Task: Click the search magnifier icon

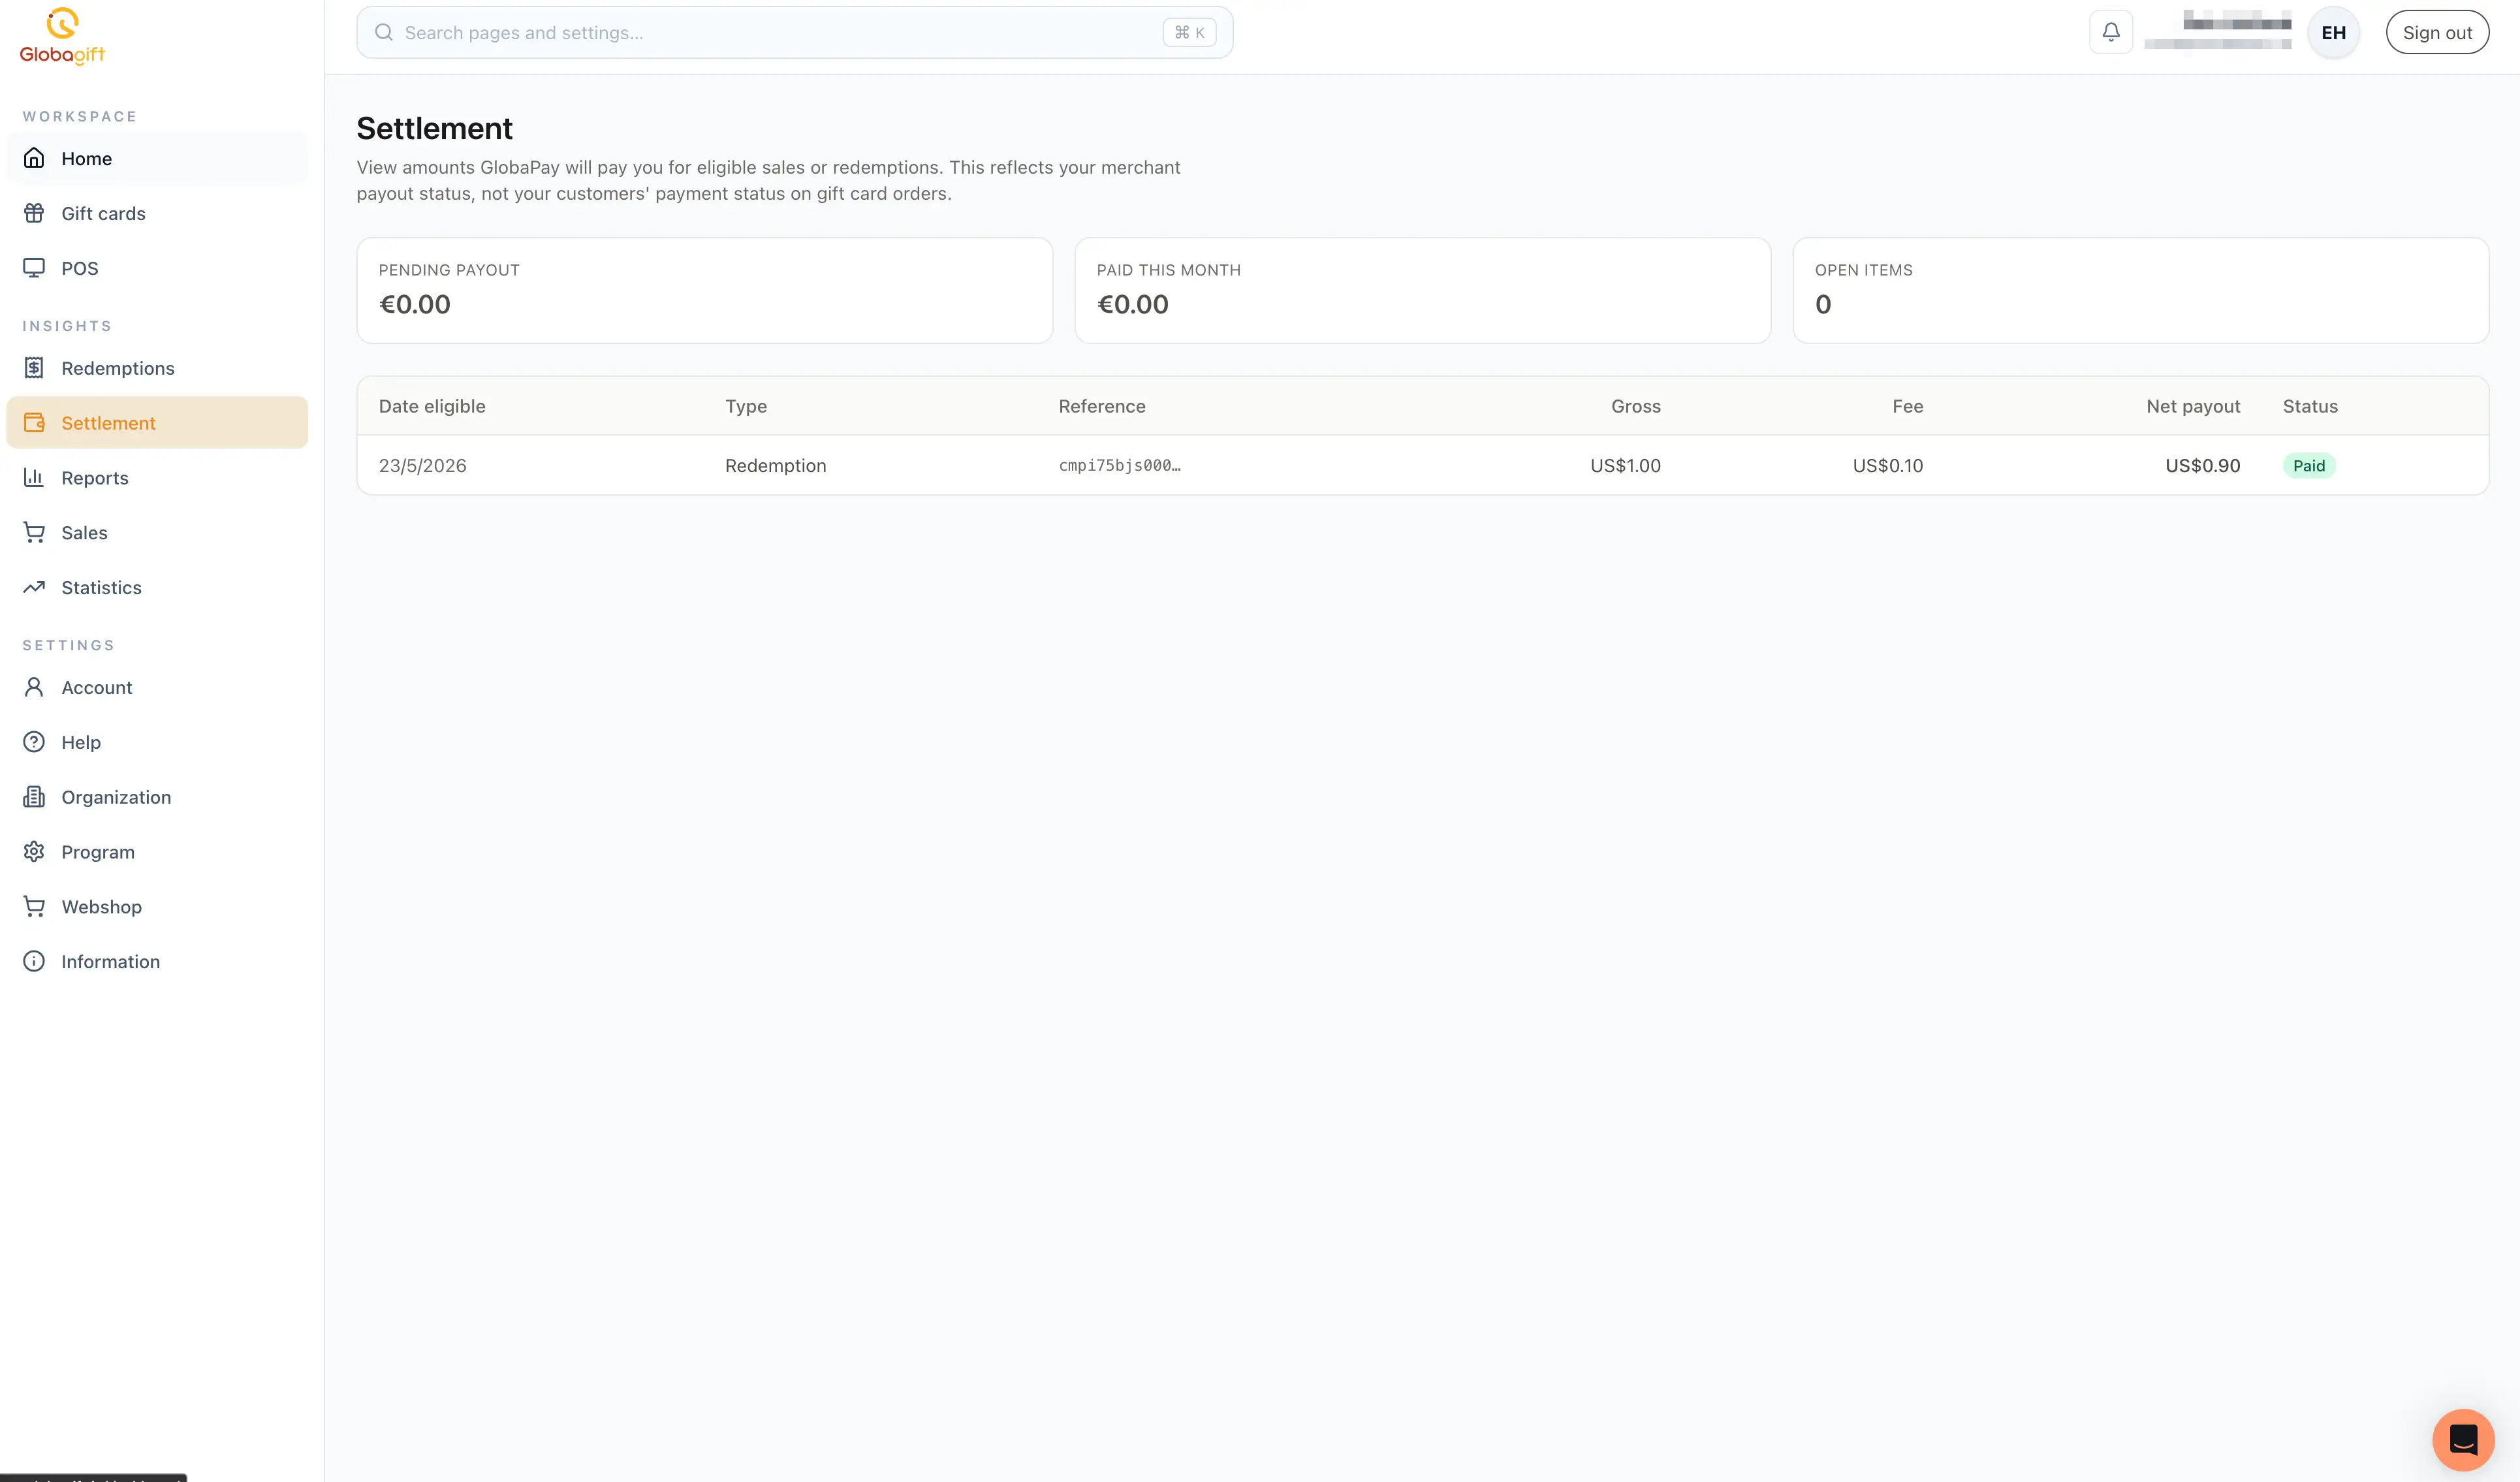Action: (384, 33)
